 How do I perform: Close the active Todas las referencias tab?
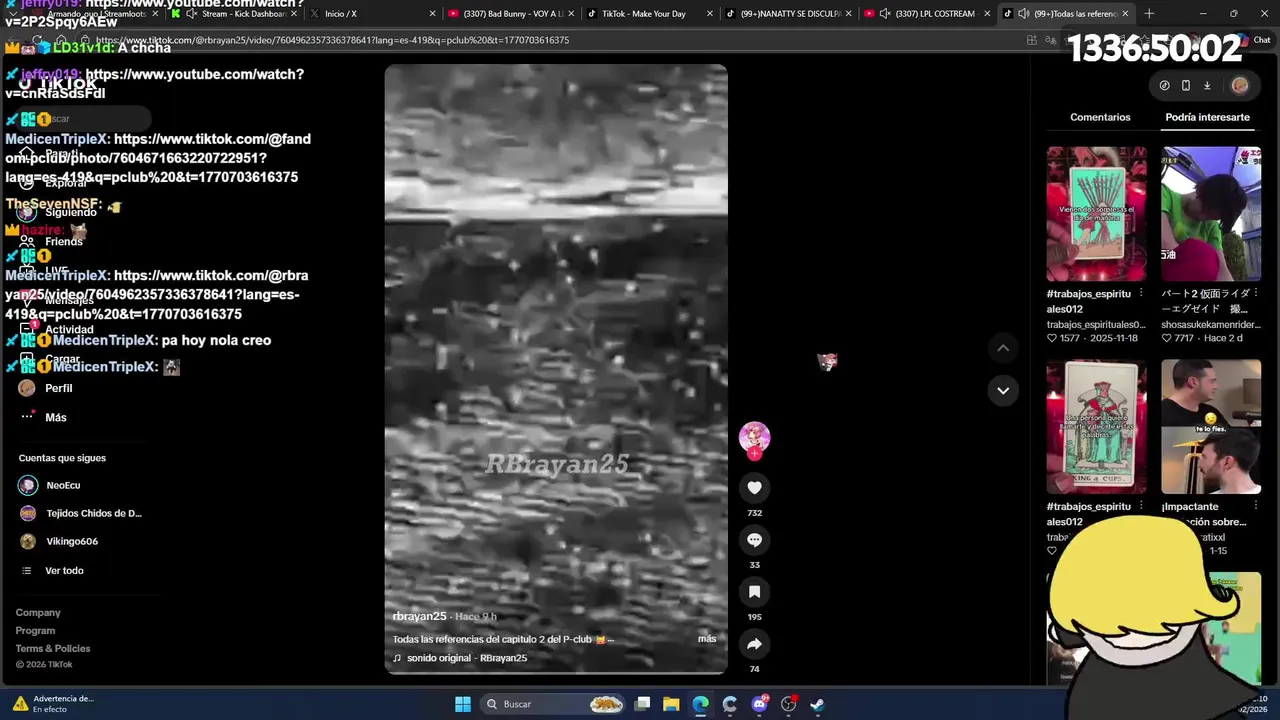[1125, 13]
